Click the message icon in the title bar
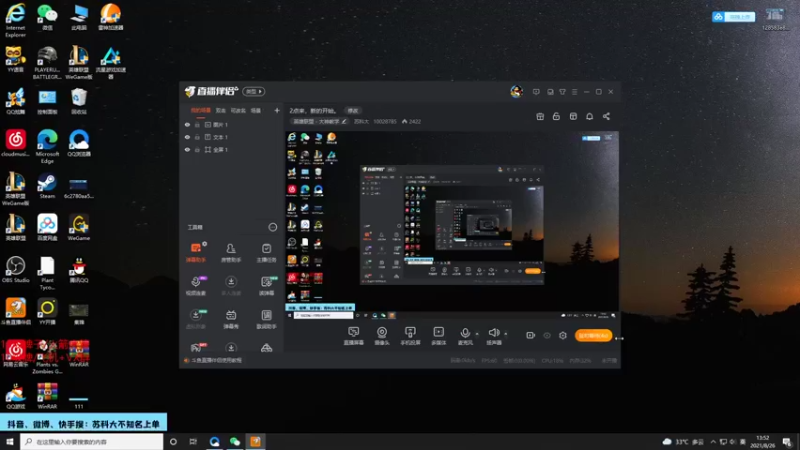The height and width of the screenshot is (450, 800). point(536,92)
